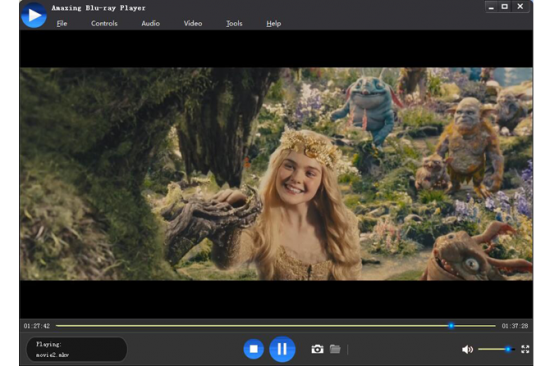
Task: Expand the Tools menu
Action: click(x=234, y=24)
